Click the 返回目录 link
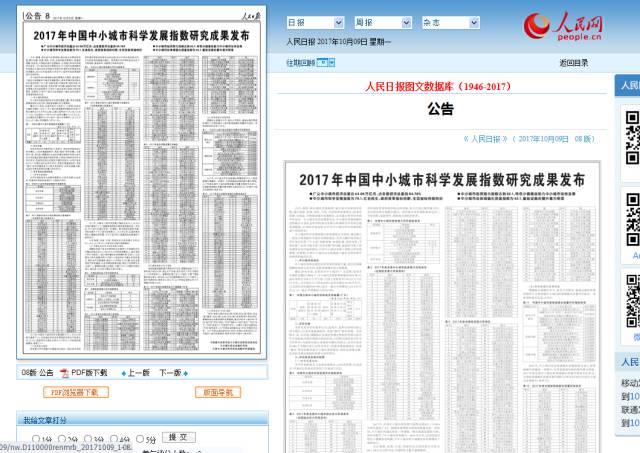640x453 pixels. click(x=573, y=63)
